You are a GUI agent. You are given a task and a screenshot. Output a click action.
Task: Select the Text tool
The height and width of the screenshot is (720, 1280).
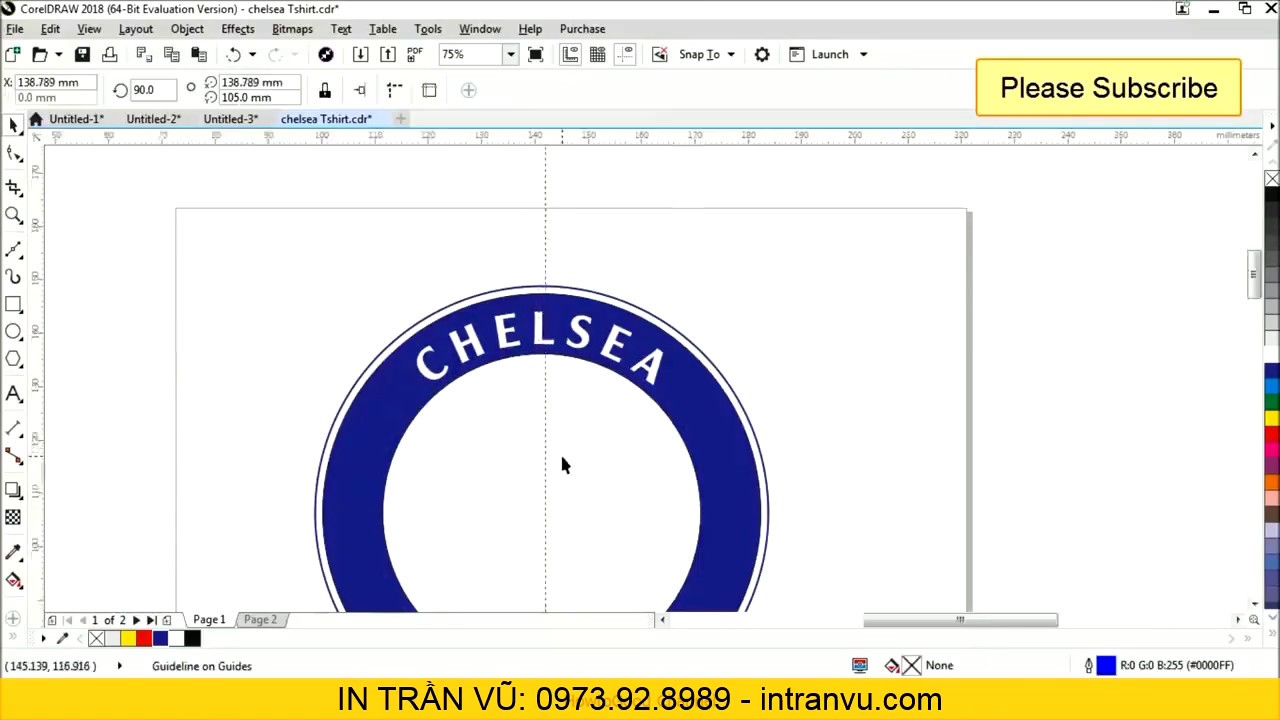coord(13,394)
